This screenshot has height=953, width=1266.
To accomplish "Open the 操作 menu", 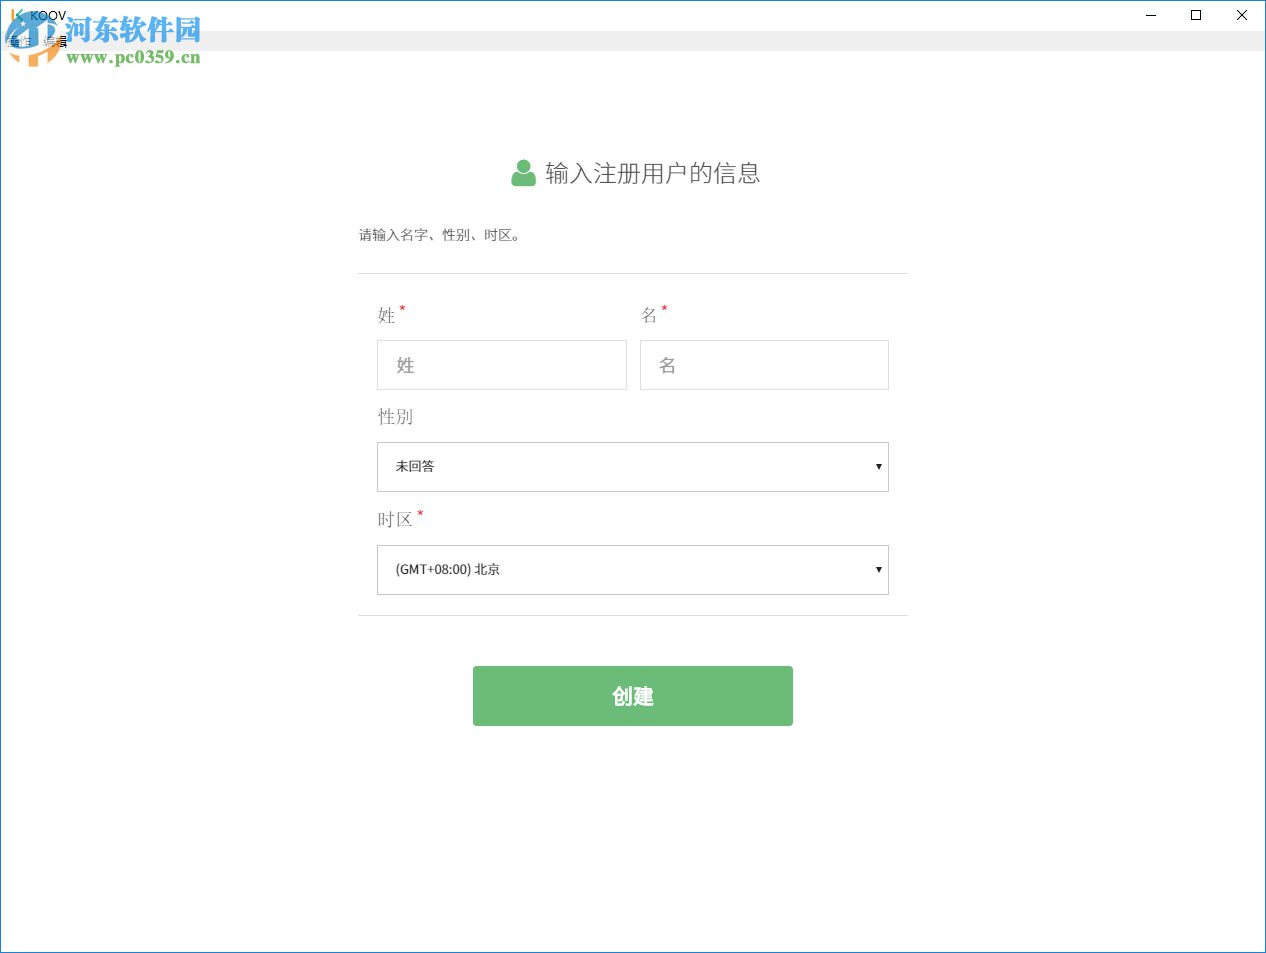I will coord(19,41).
